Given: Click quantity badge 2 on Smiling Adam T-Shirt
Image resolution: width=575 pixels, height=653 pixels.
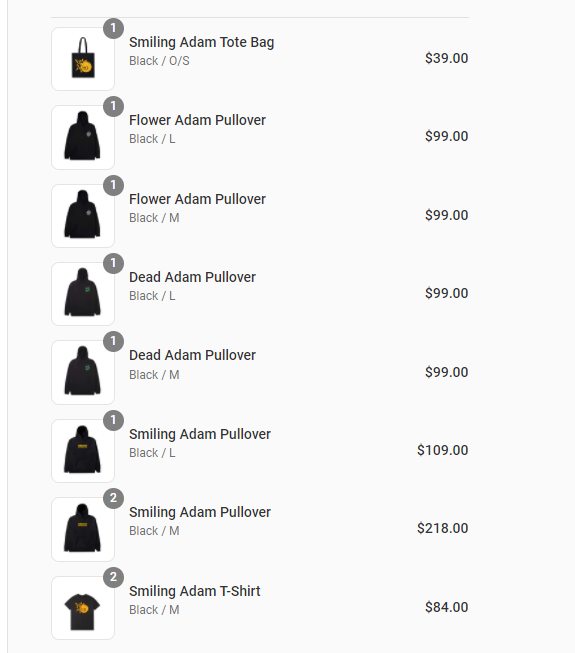Looking at the screenshot, I should [x=113, y=577].
